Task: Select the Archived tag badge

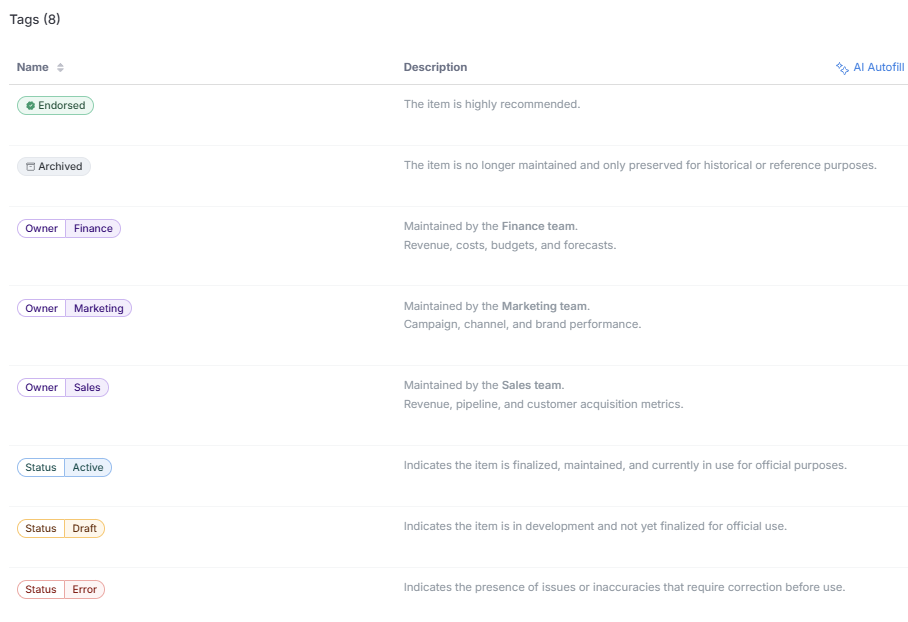Action: click(x=54, y=167)
